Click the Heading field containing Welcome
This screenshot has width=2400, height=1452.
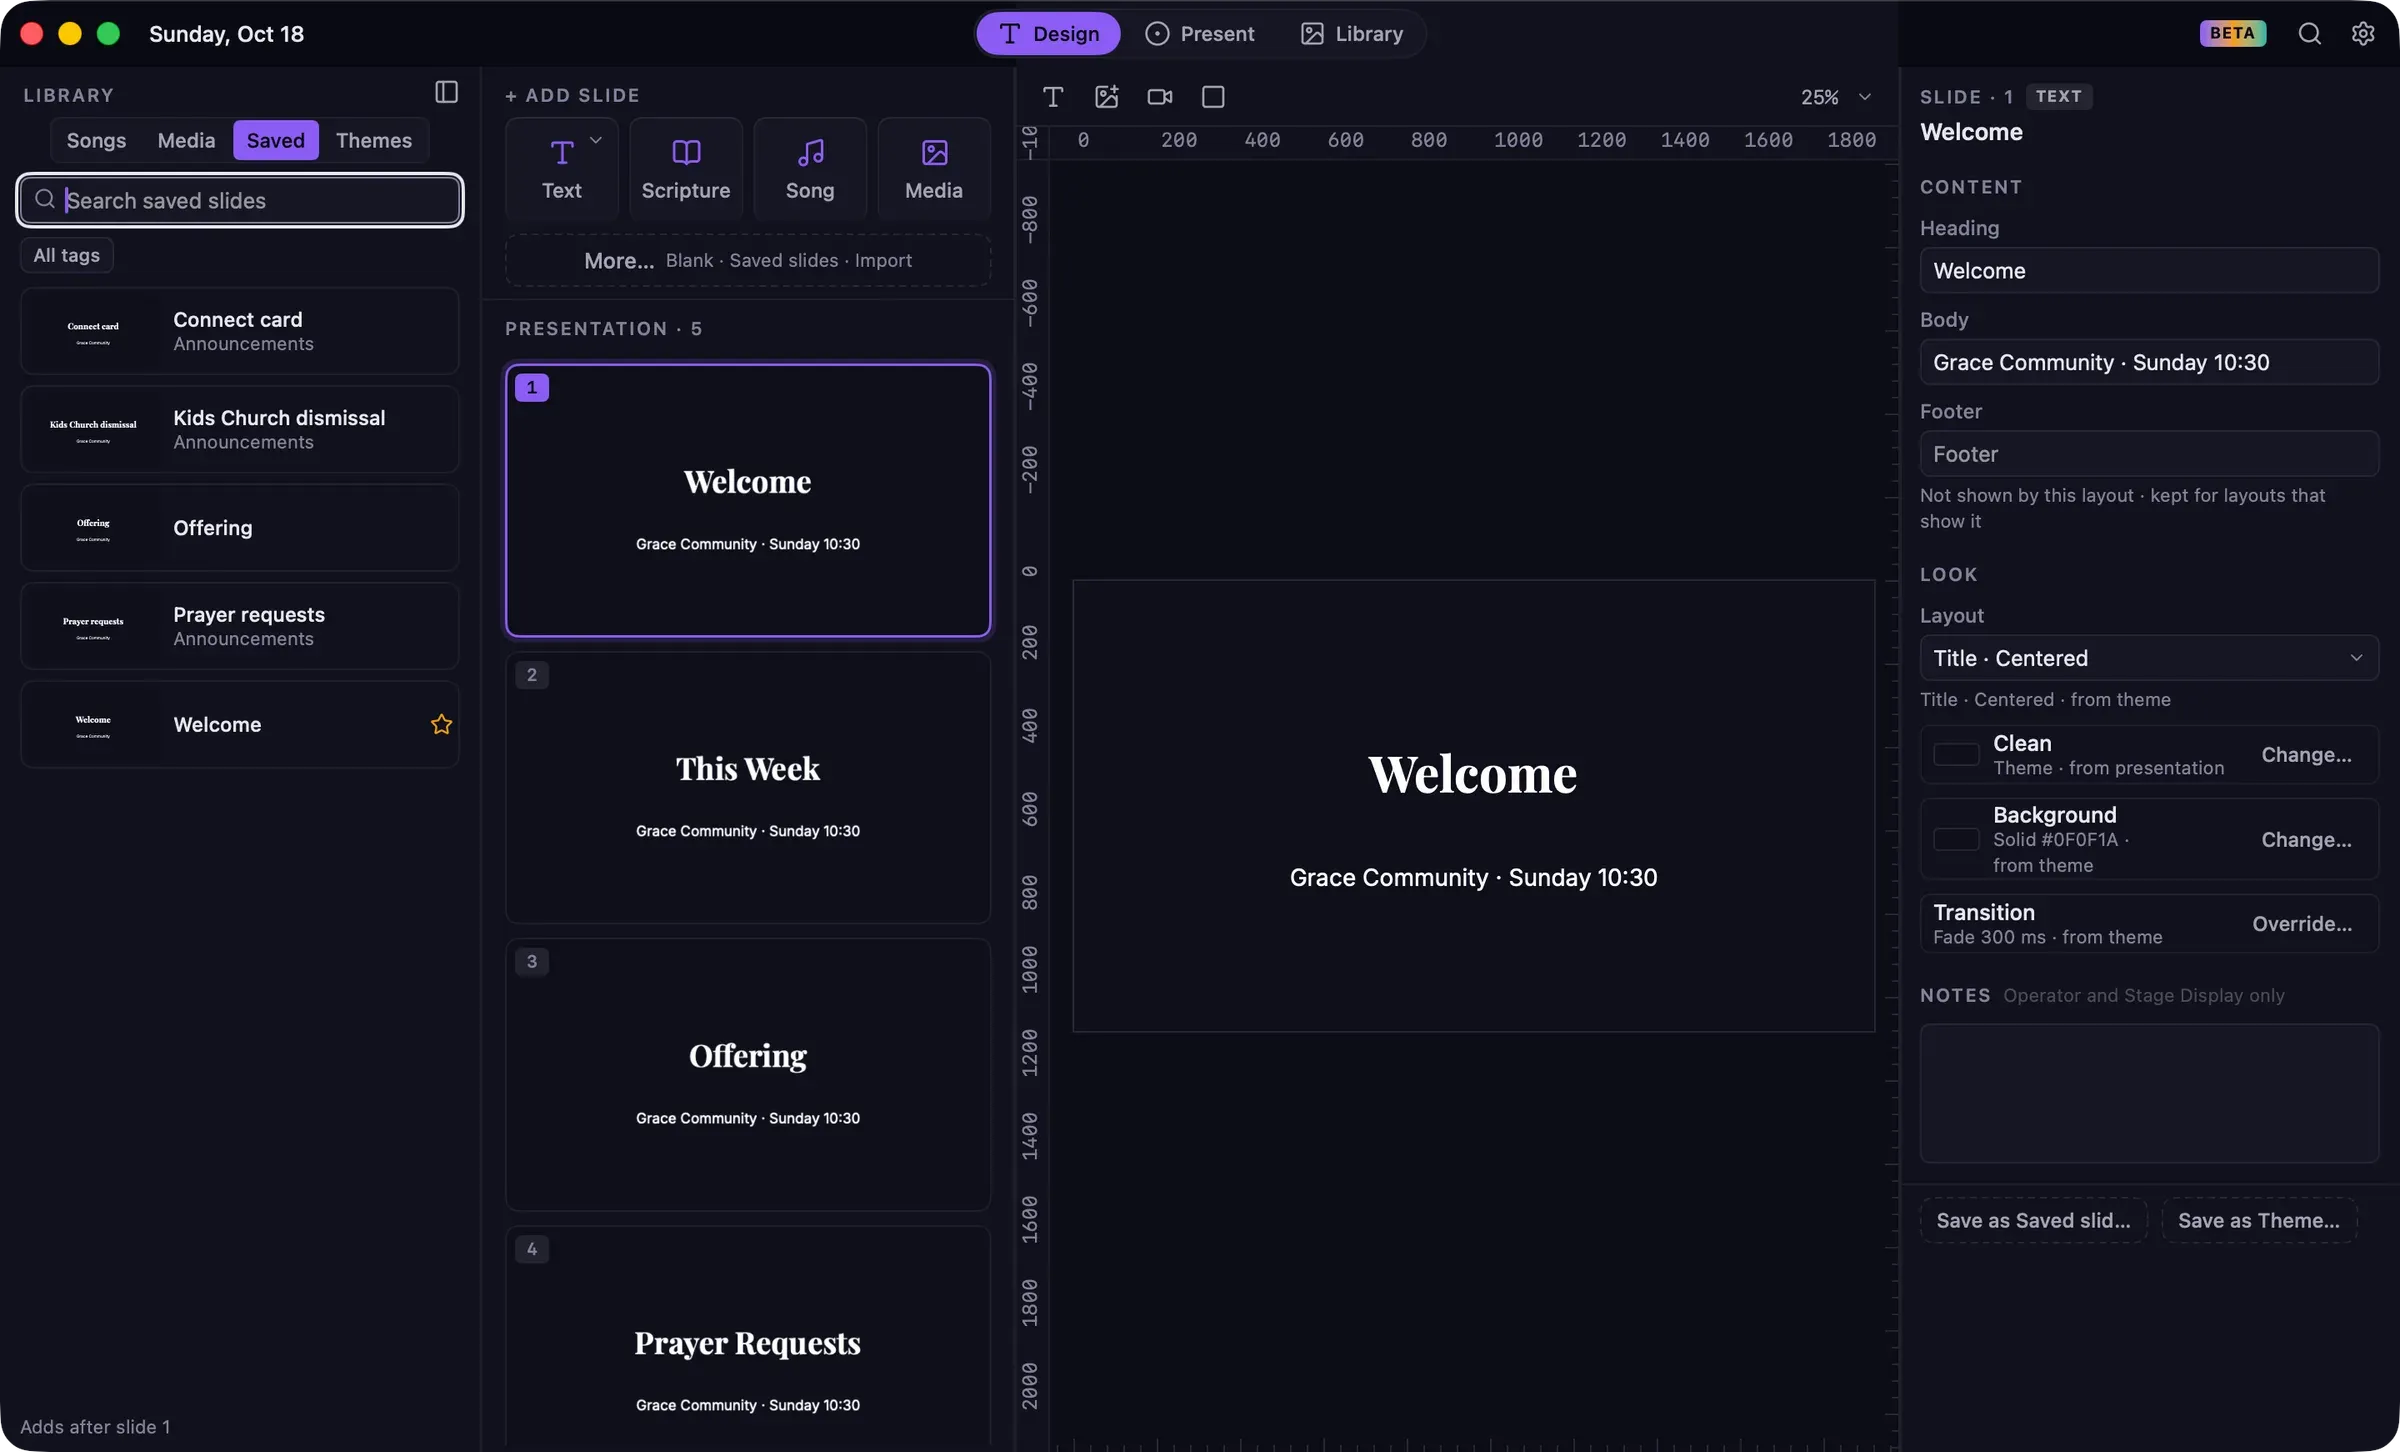pos(2149,271)
